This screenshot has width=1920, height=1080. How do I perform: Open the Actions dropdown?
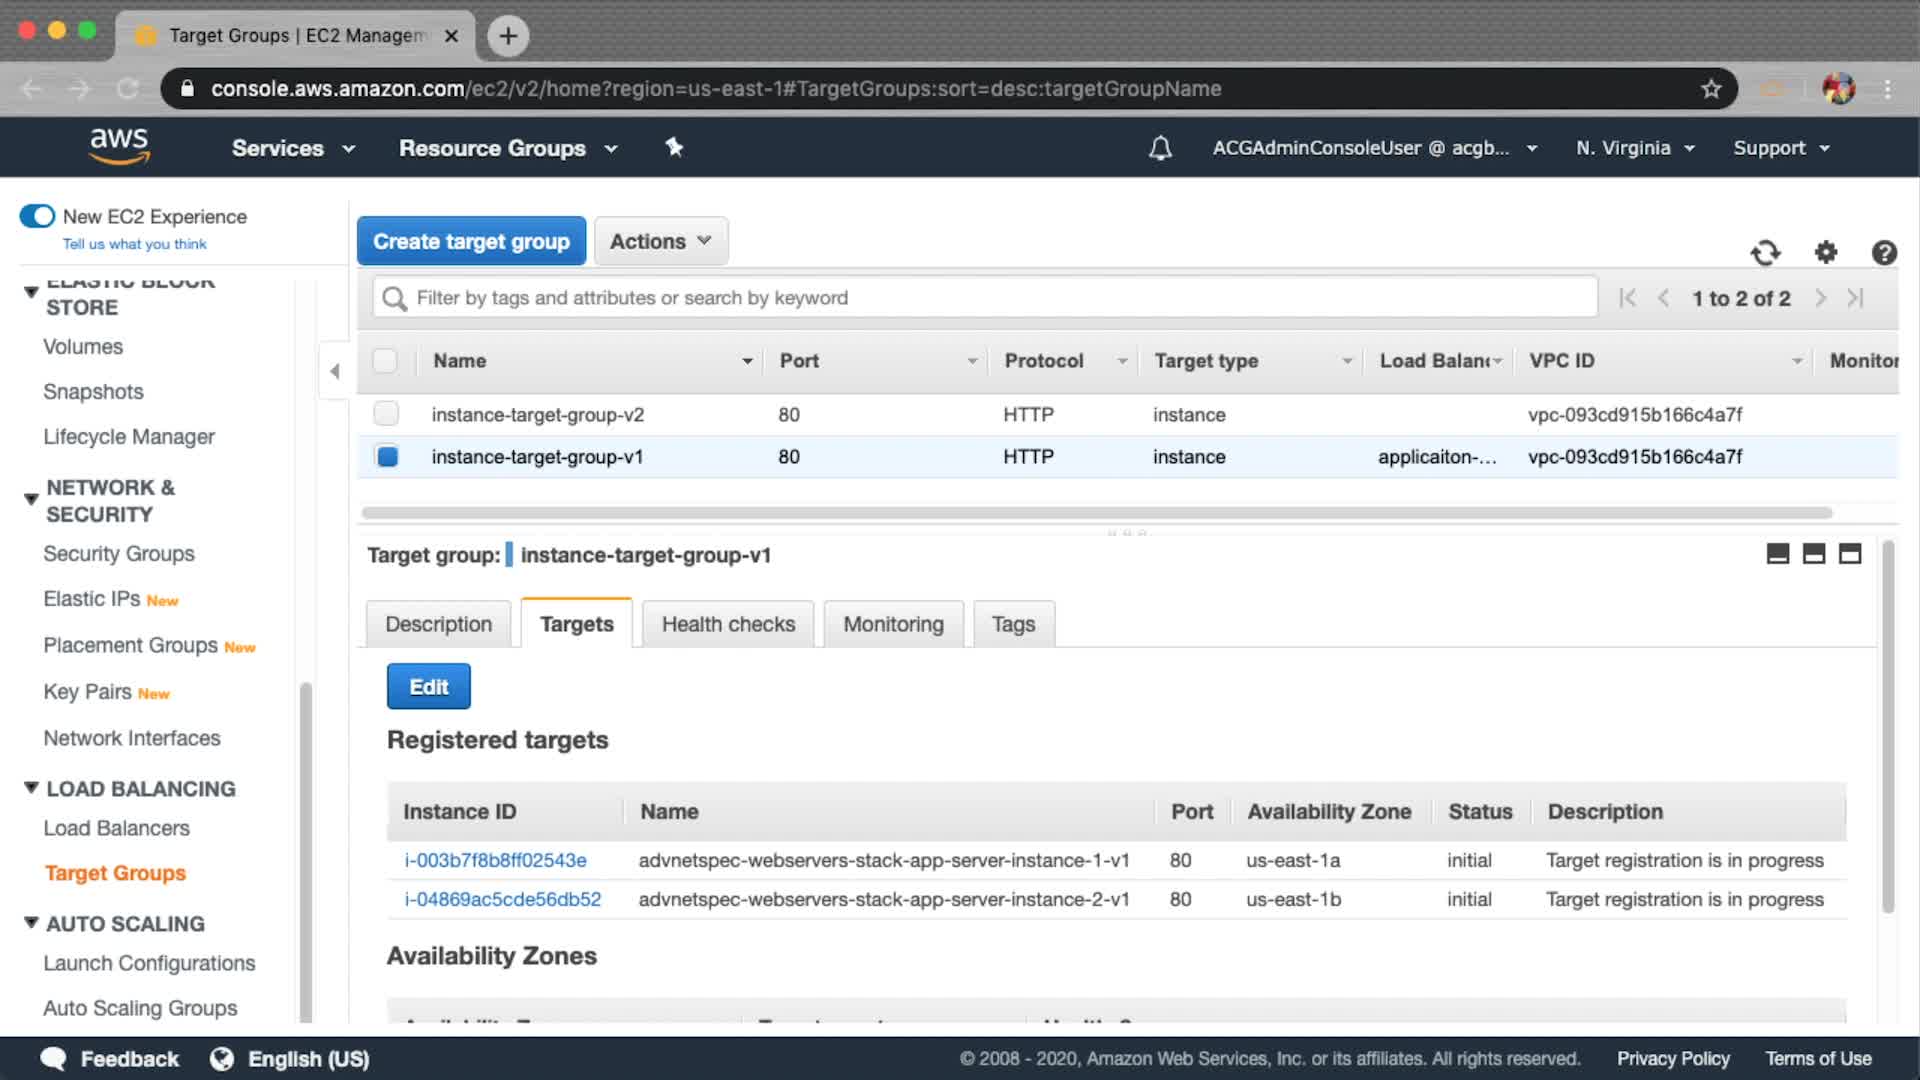click(x=660, y=241)
